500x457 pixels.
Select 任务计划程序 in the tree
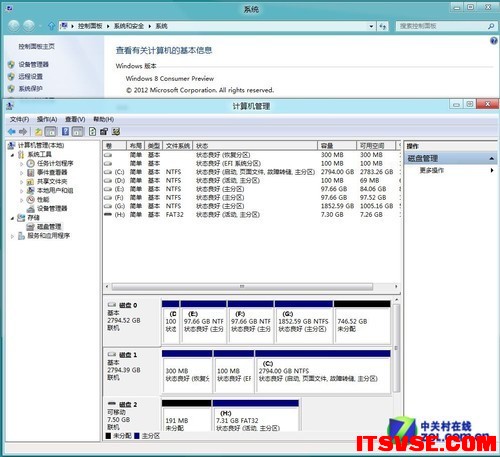point(55,163)
